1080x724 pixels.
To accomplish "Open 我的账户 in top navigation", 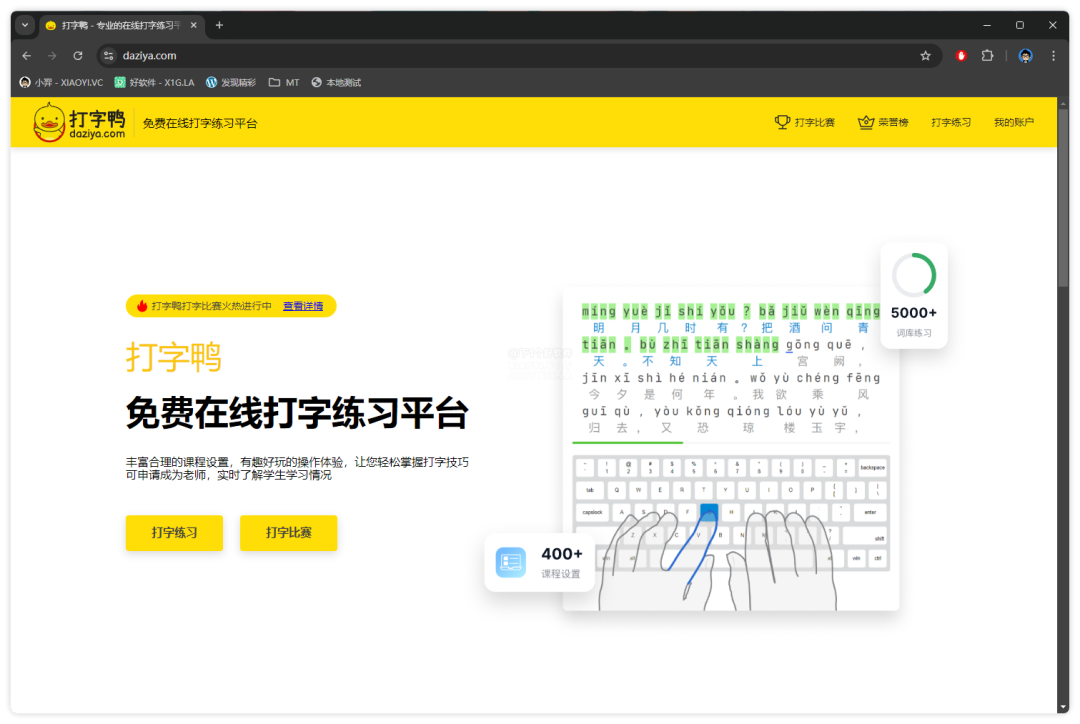I will [1013, 122].
